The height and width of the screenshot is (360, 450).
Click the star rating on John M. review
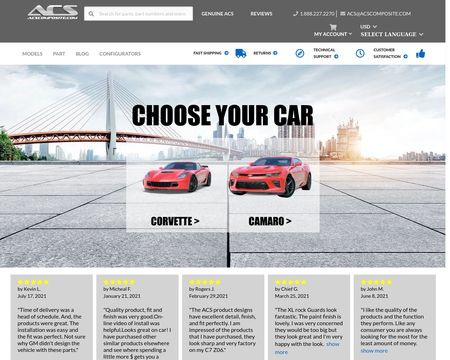pyautogui.click(x=376, y=282)
